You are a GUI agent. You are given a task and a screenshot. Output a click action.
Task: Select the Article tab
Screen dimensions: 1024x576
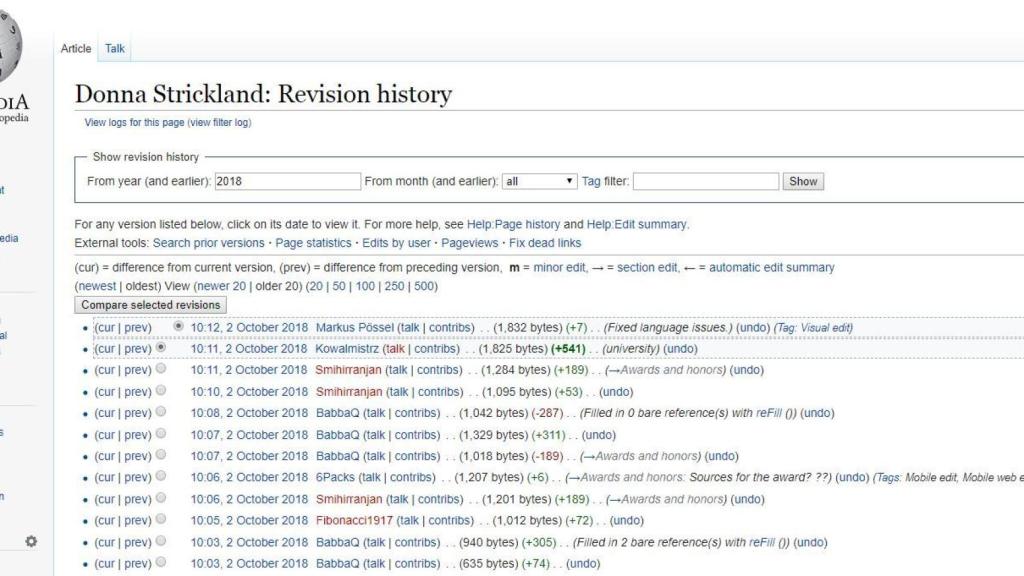(75, 48)
